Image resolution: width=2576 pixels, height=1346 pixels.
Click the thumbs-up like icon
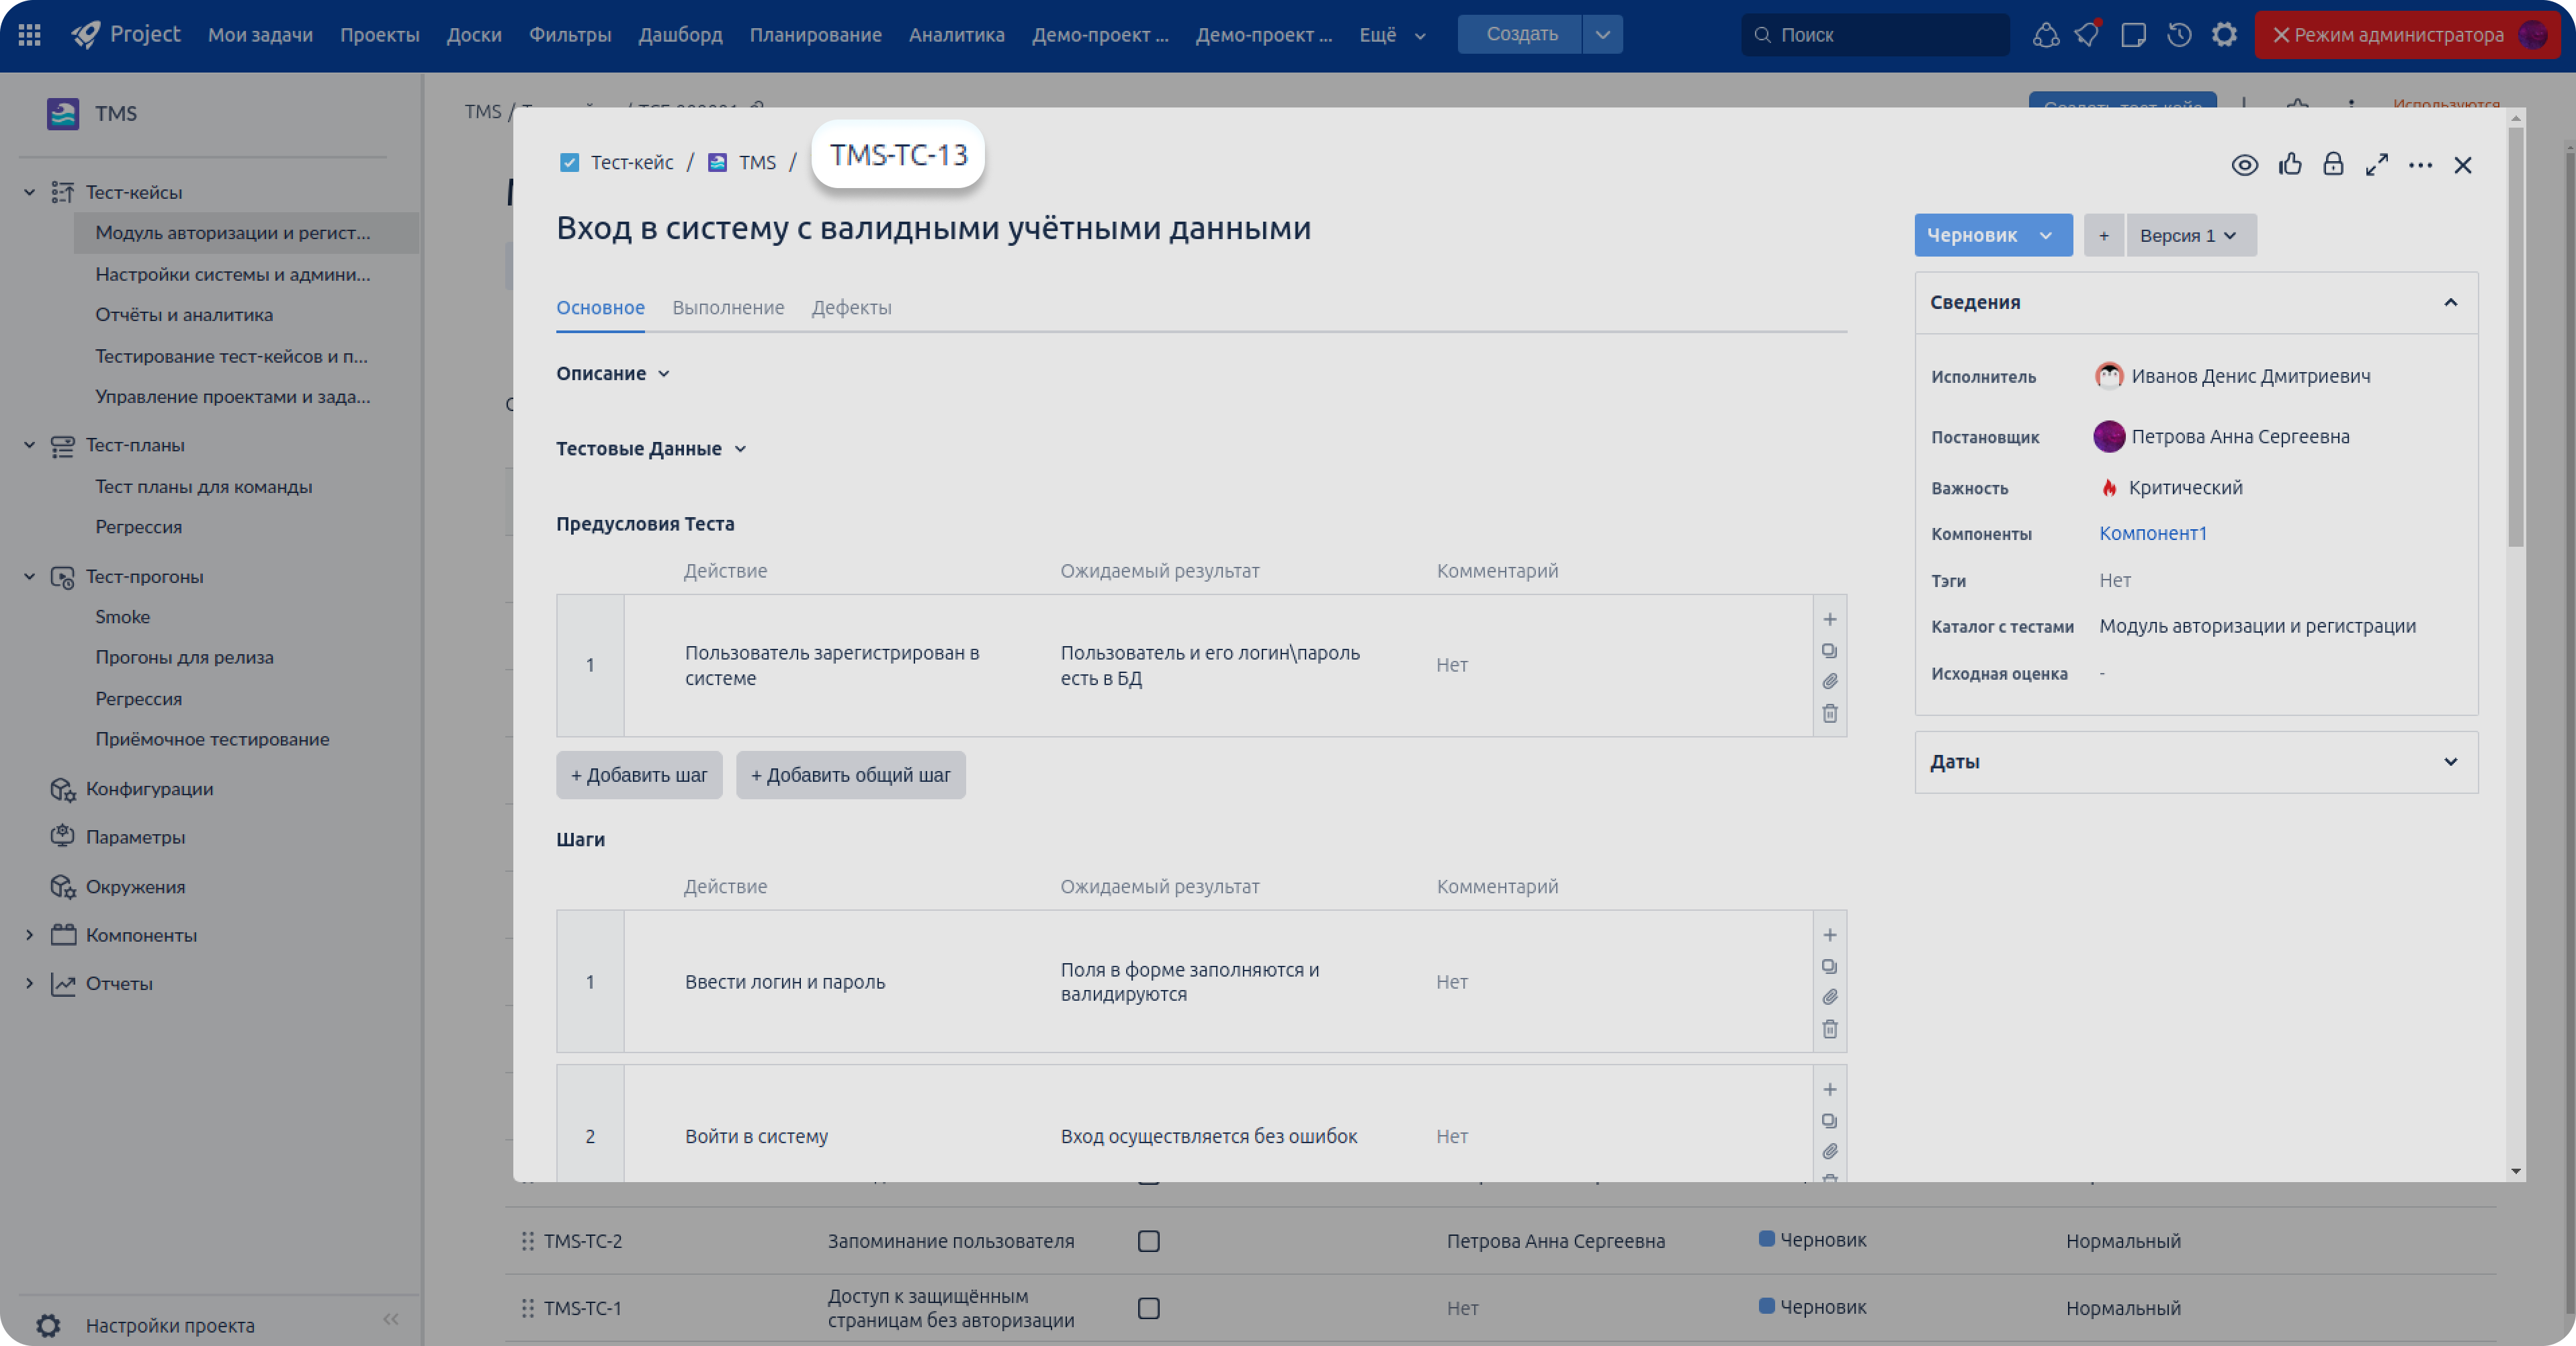tap(2290, 165)
